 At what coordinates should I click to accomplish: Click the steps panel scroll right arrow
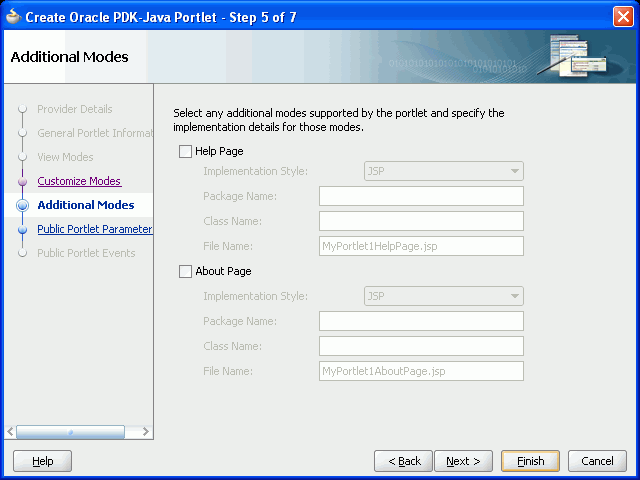tap(146, 431)
